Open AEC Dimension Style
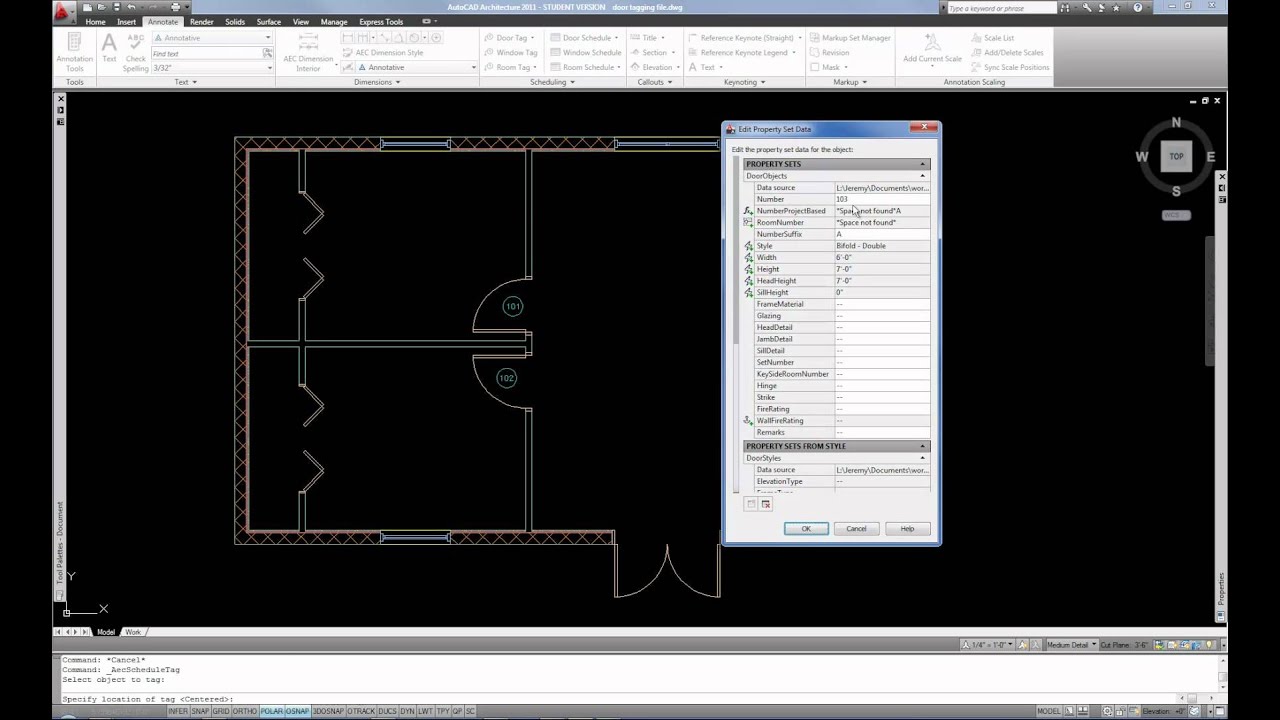Viewport: 1280px width, 720px height. pos(384,53)
